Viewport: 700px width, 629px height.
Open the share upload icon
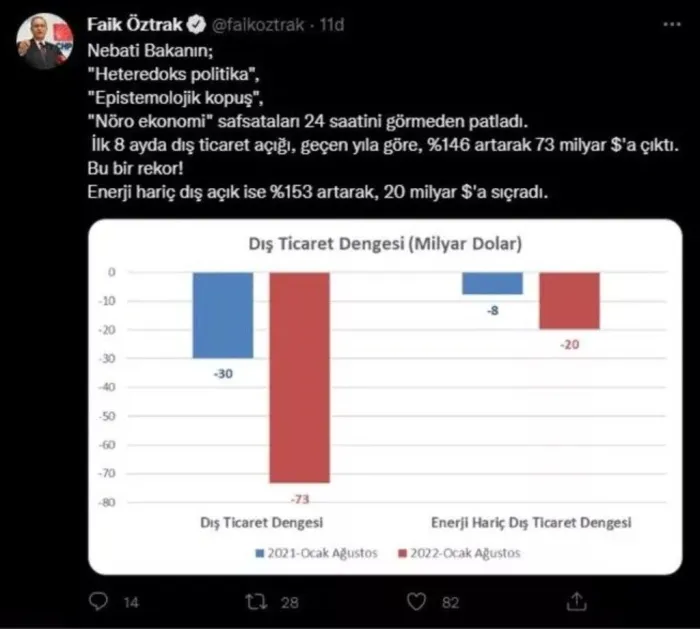coord(576,601)
